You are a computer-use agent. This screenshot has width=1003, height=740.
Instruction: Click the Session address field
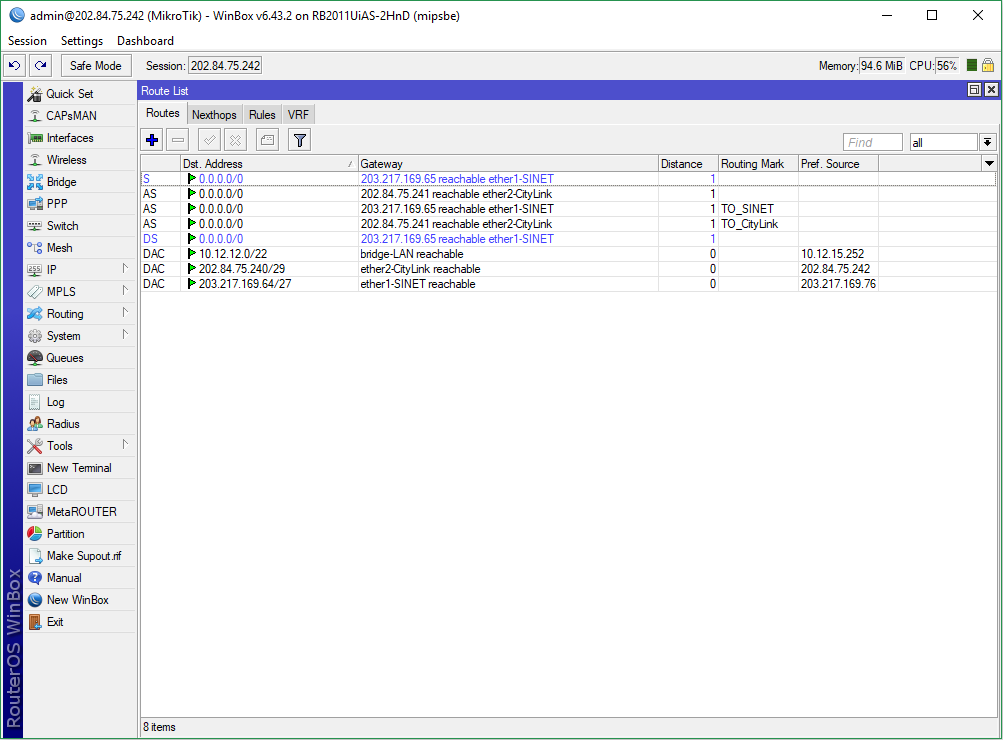tap(225, 66)
